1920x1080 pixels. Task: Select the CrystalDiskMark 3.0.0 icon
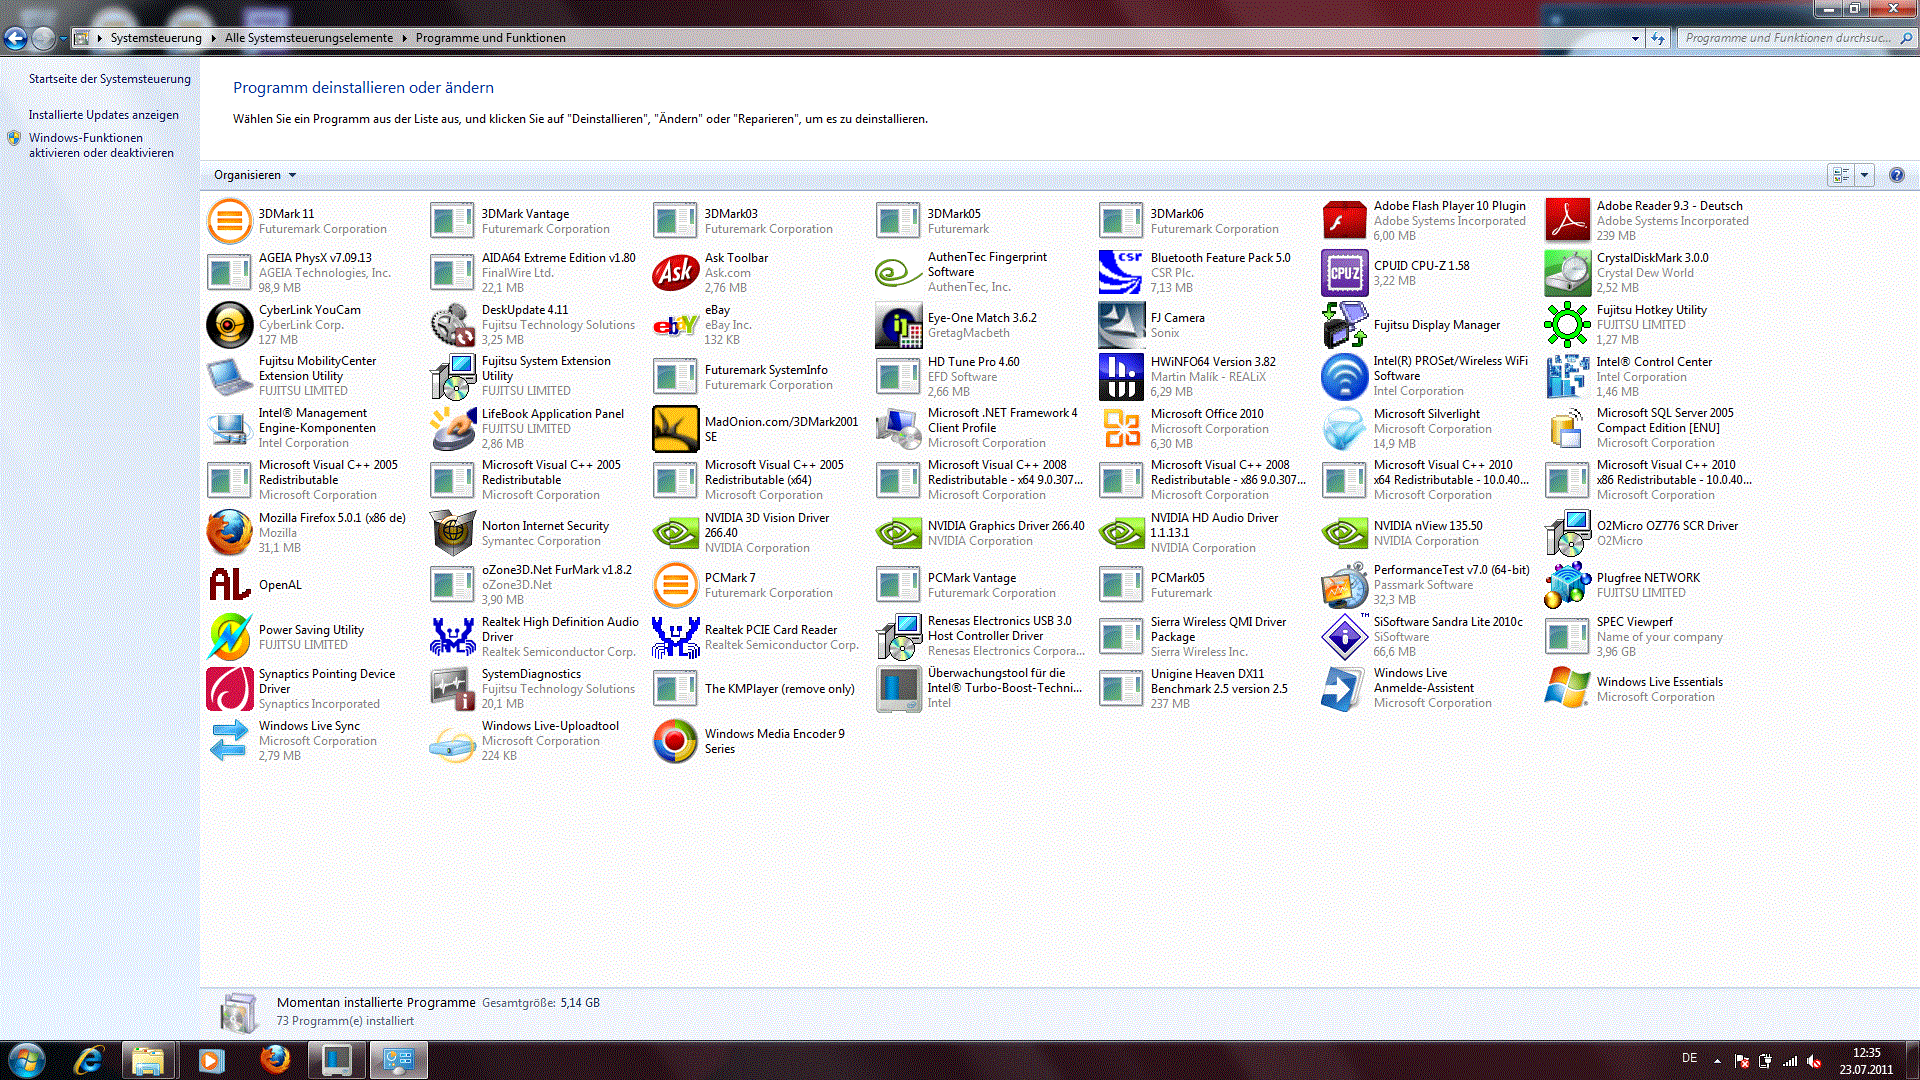tap(1567, 272)
